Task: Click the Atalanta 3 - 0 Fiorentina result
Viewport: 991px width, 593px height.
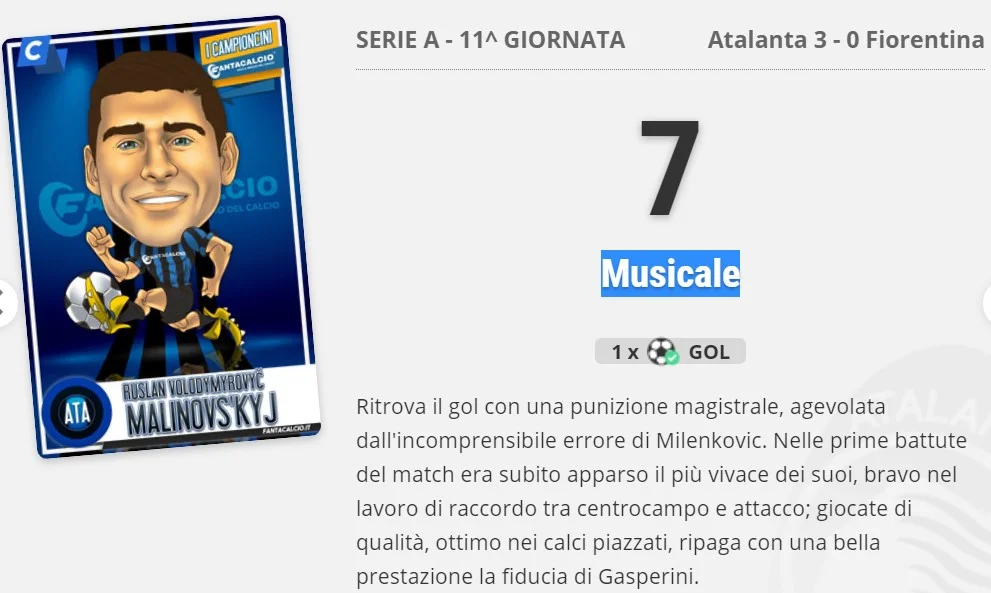Action: pyautogui.click(x=846, y=40)
